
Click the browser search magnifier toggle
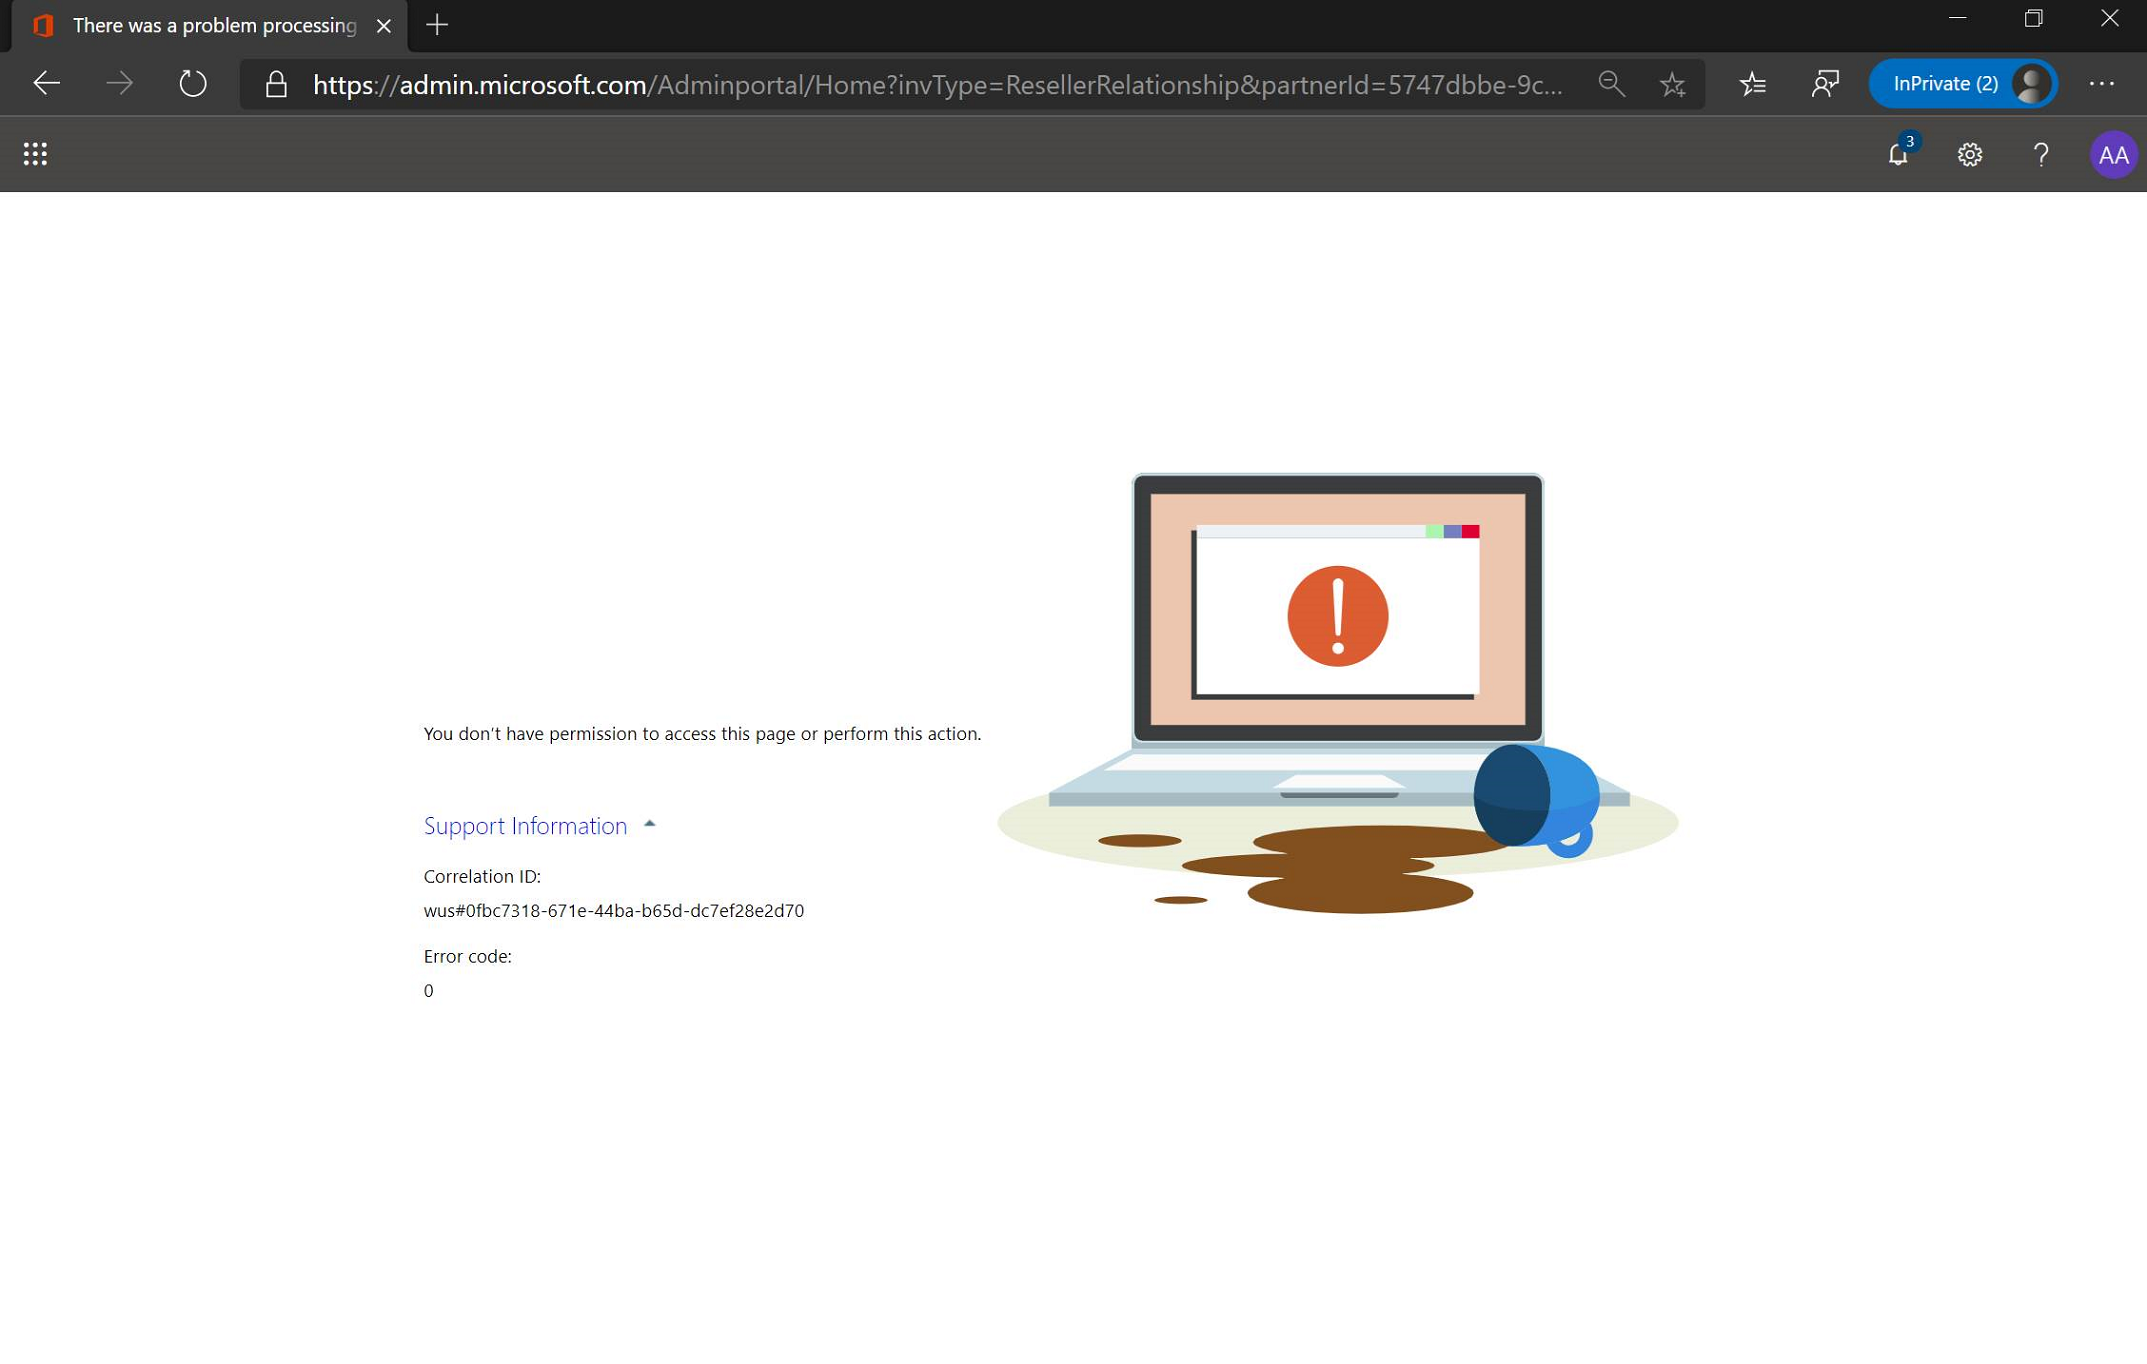(1610, 84)
